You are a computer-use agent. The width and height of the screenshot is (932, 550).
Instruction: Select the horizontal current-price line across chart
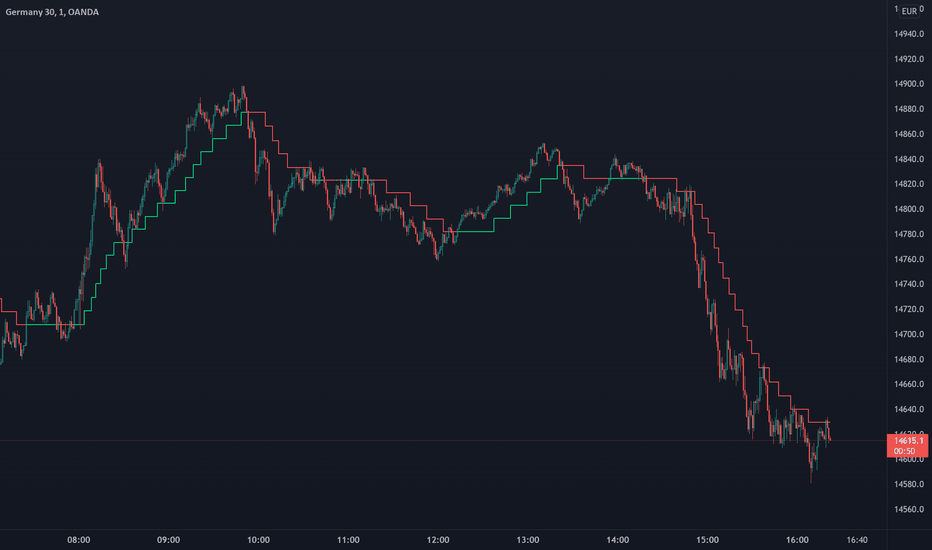coord(443,441)
